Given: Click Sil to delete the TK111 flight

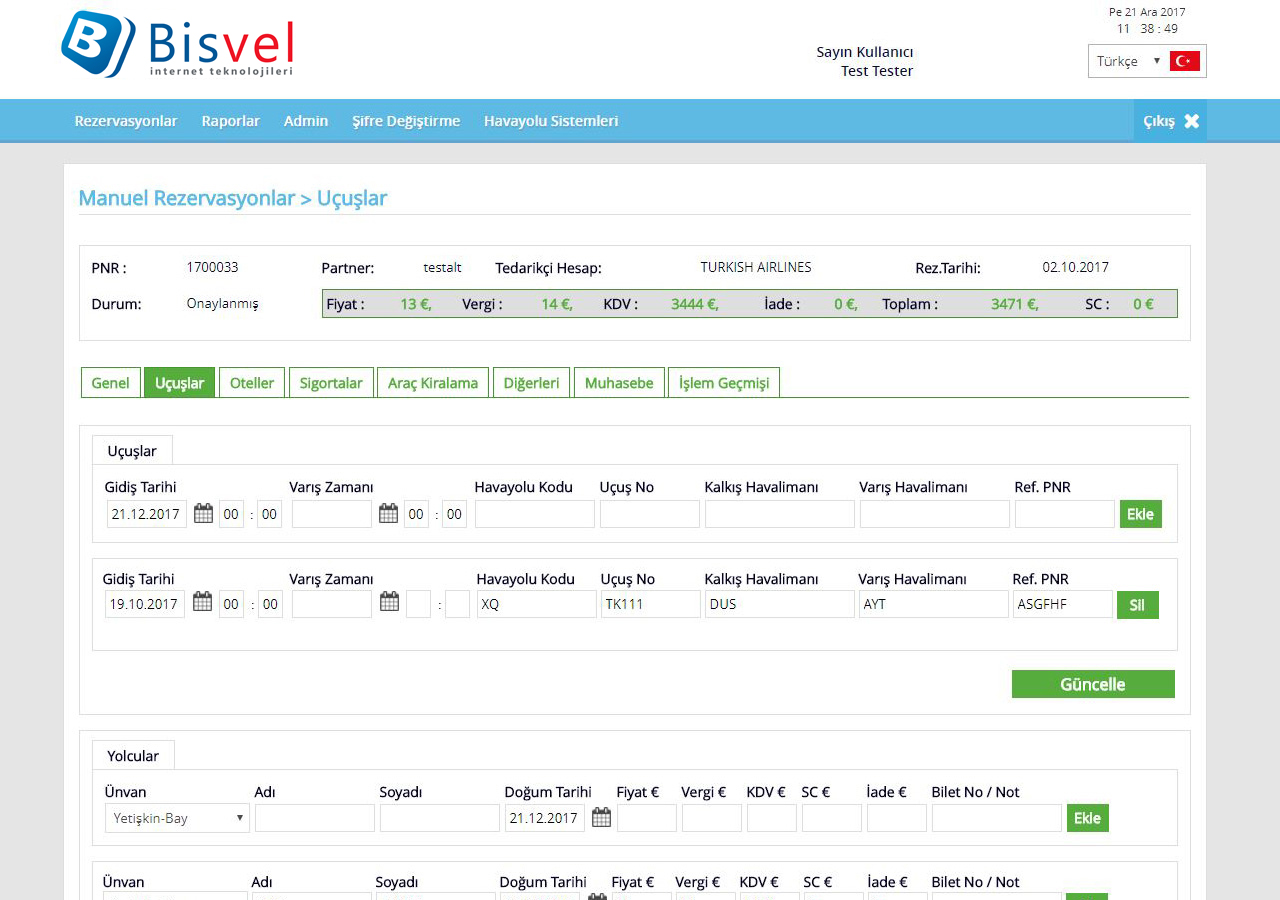Looking at the screenshot, I should tap(1137, 605).
